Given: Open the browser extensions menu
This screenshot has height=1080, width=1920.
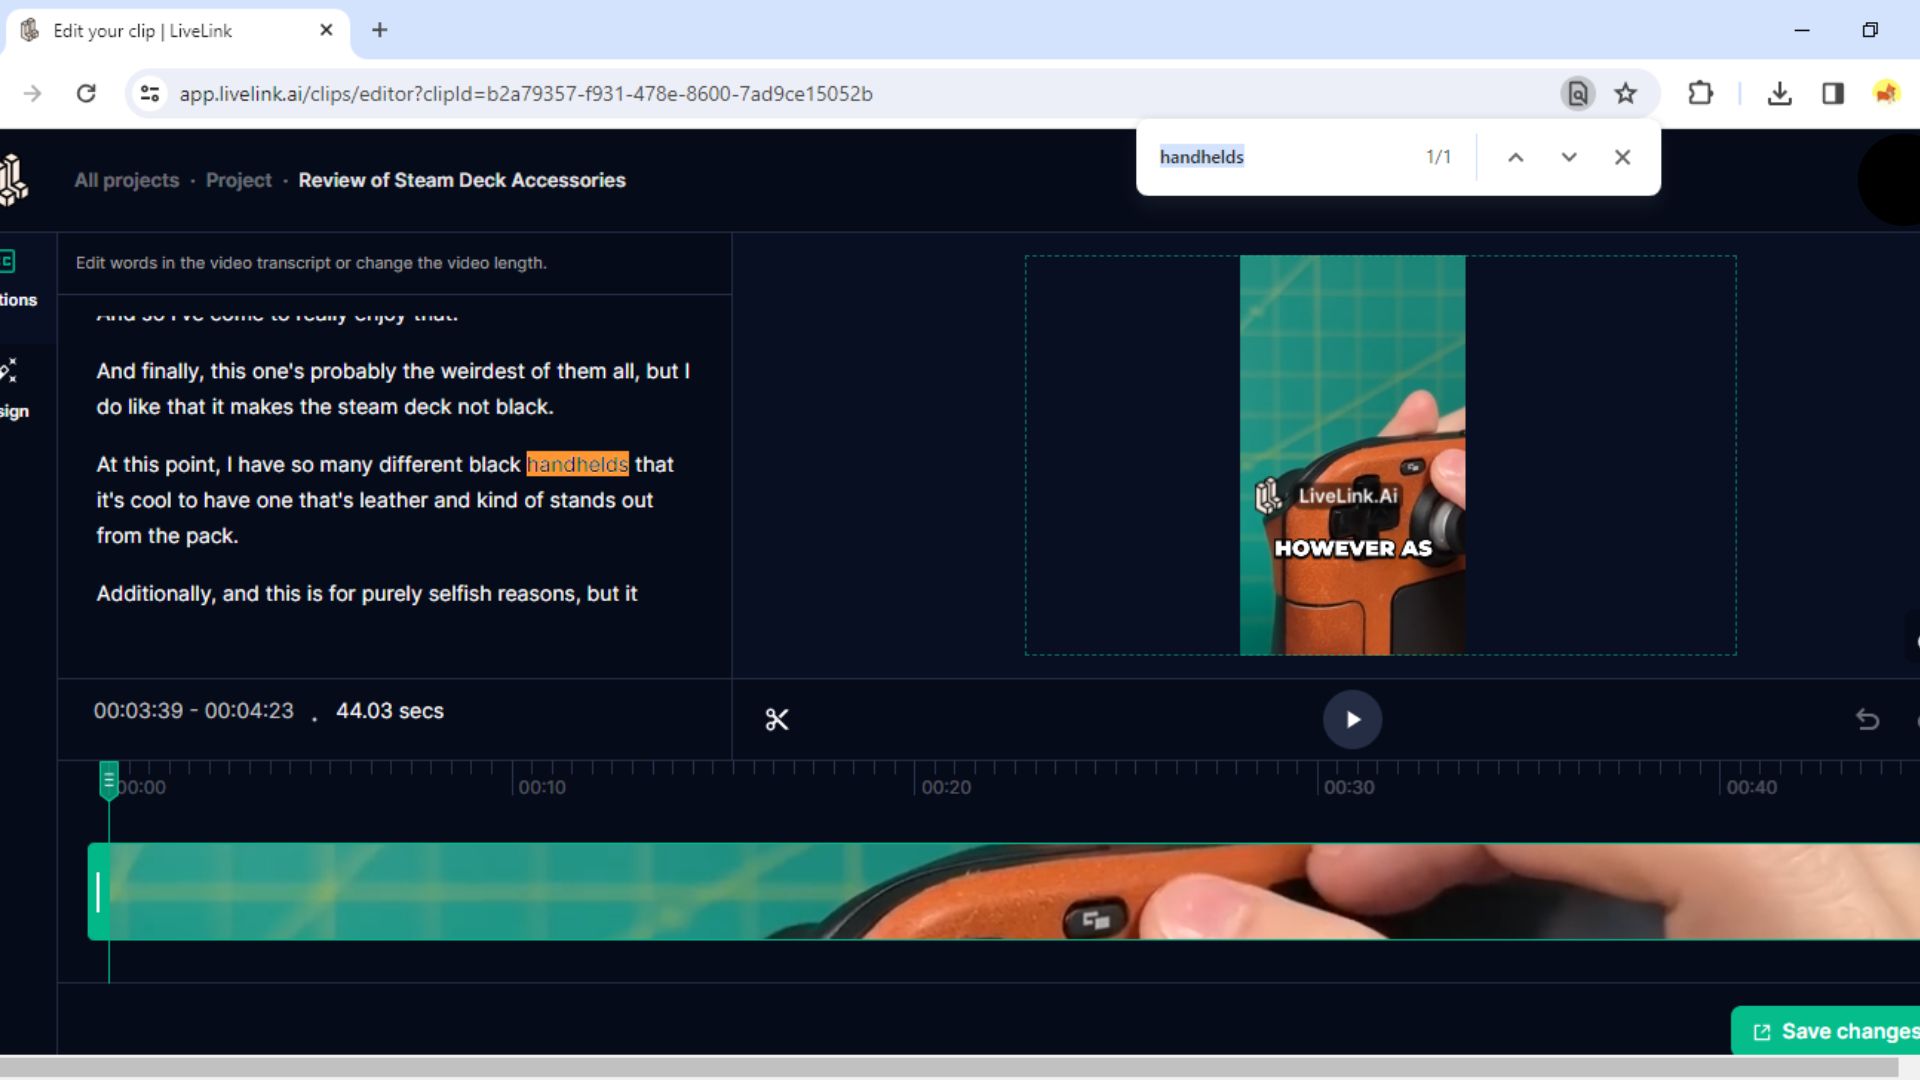Looking at the screenshot, I should tap(1700, 94).
